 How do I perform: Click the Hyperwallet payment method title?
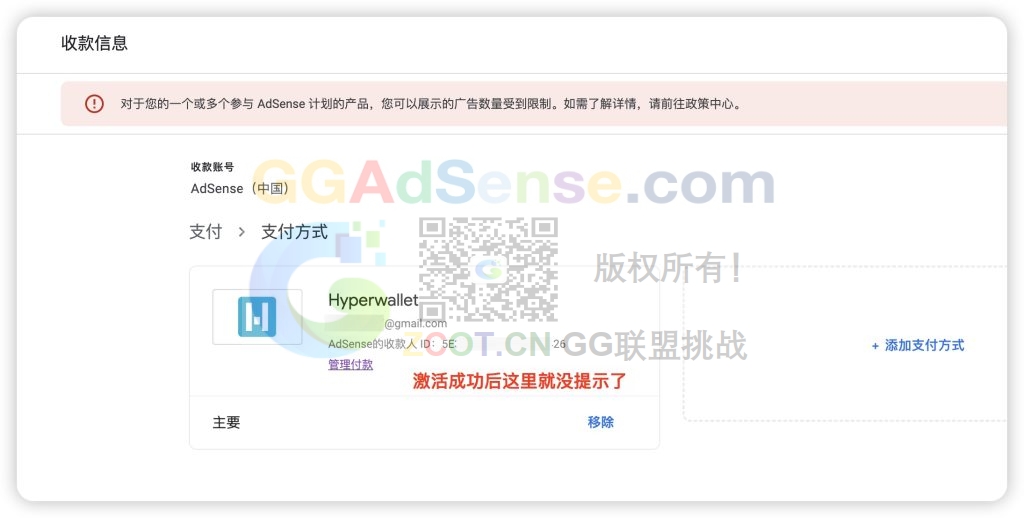pos(373,300)
